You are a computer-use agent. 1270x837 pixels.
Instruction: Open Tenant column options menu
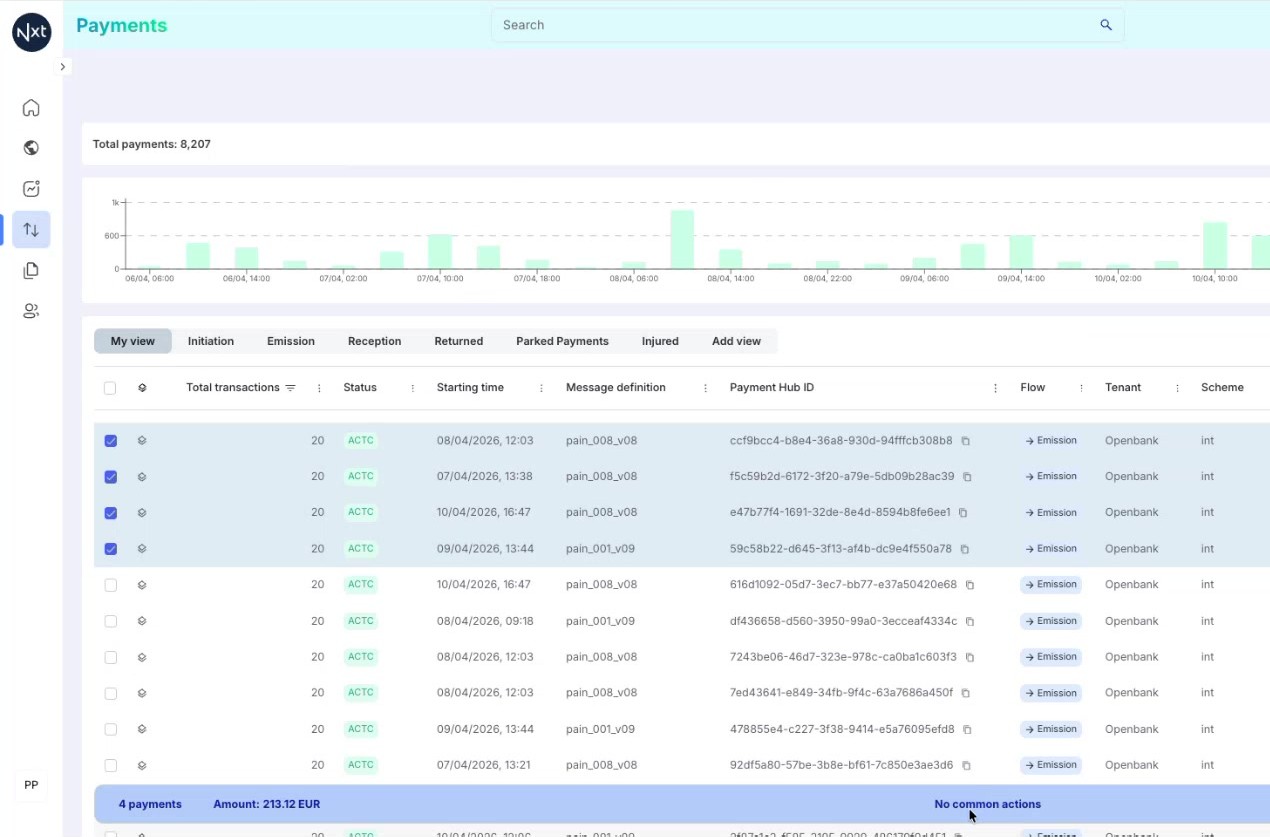[1177, 388]
